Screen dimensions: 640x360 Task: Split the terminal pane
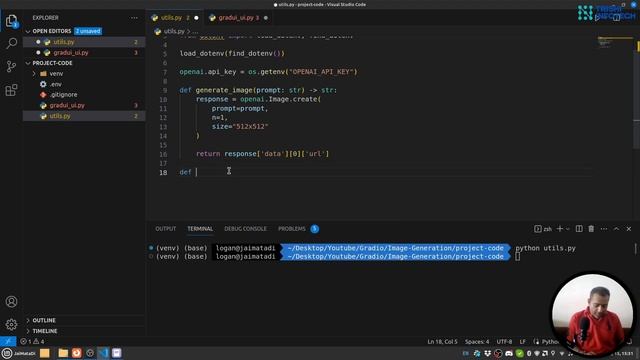click(x=579, y=229)
